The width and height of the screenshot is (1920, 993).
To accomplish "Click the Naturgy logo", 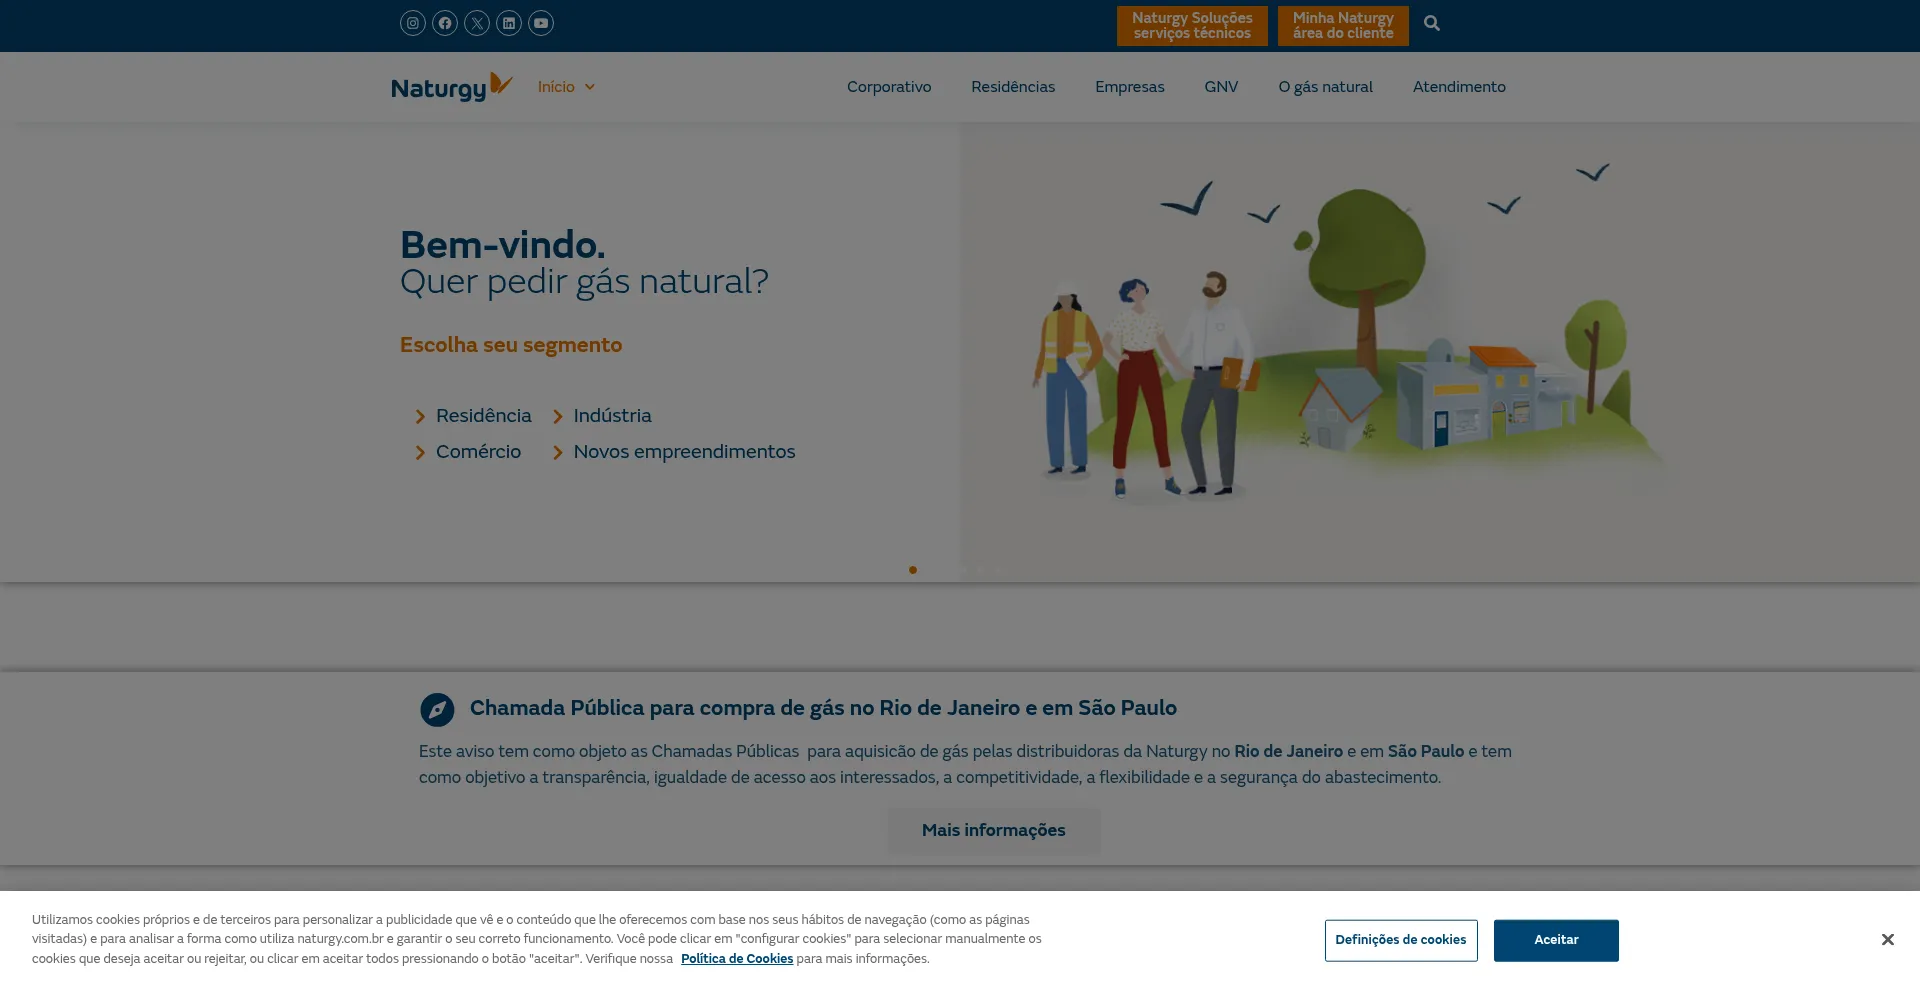I will (x=452, y=87).
